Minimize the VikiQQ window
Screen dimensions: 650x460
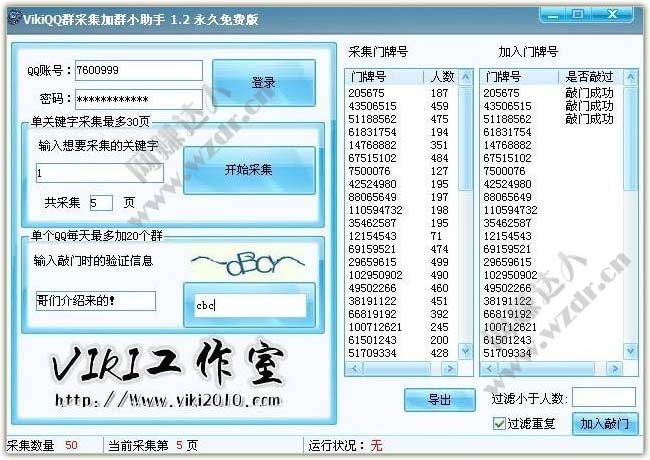[x=553, y=15]
